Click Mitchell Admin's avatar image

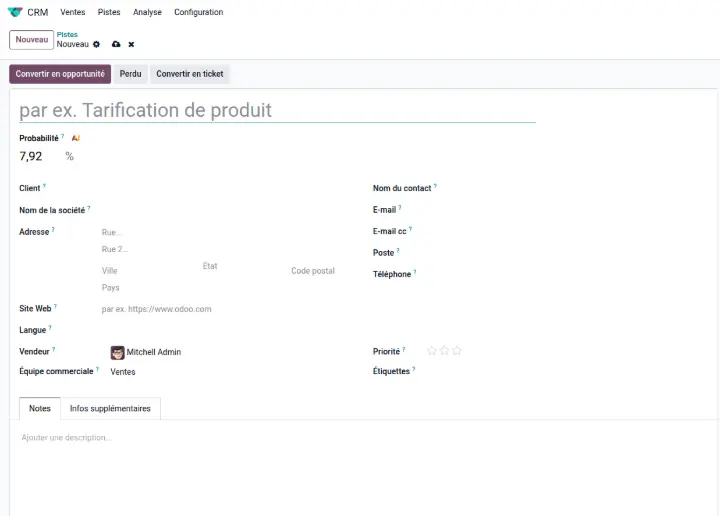pyautogui.click(x=117, y=352)
